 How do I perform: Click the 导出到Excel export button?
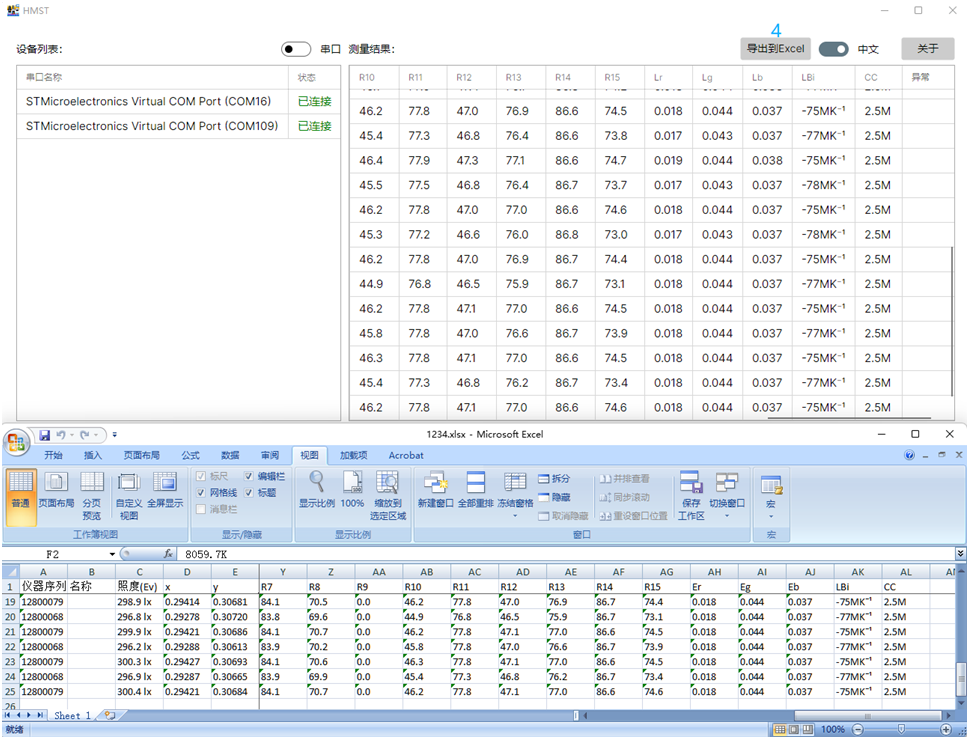[775, 49]
